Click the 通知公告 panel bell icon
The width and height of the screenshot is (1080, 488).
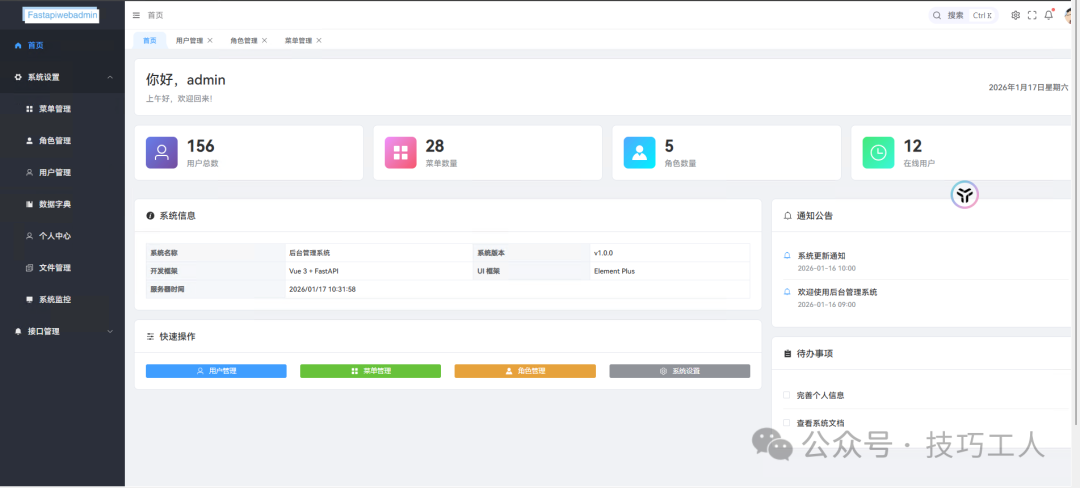(x=787, y=215)
